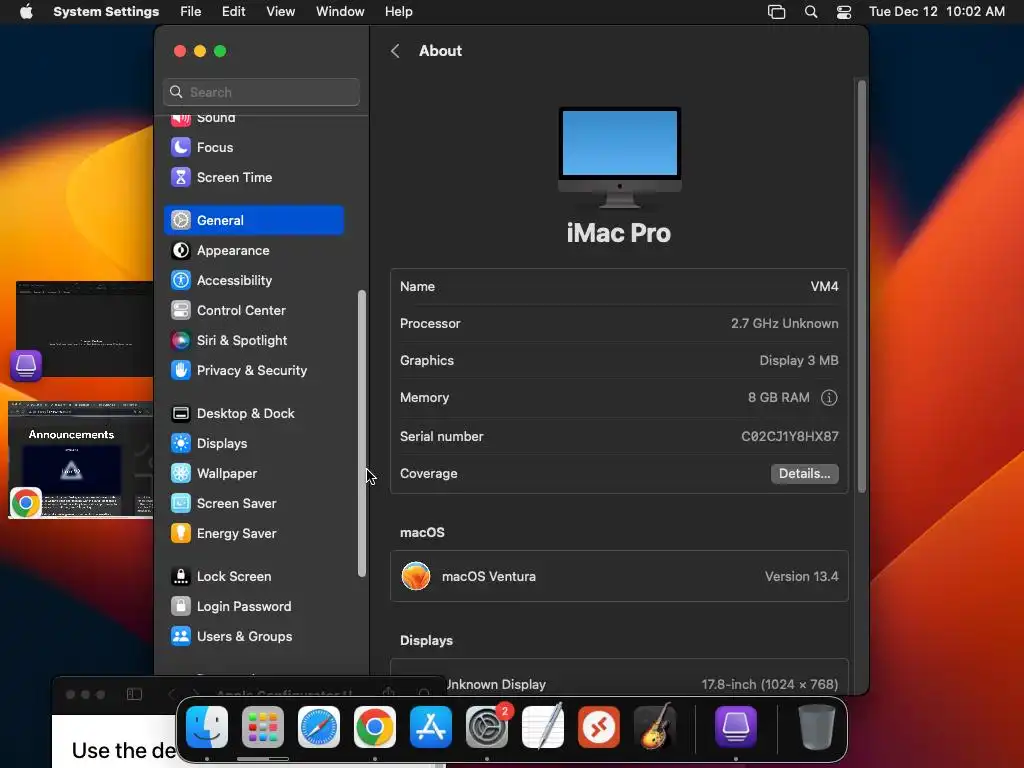This screenshot has height=768, width=1024.
Task: Click the About pane vertical scrollbar
Action: 861,287
